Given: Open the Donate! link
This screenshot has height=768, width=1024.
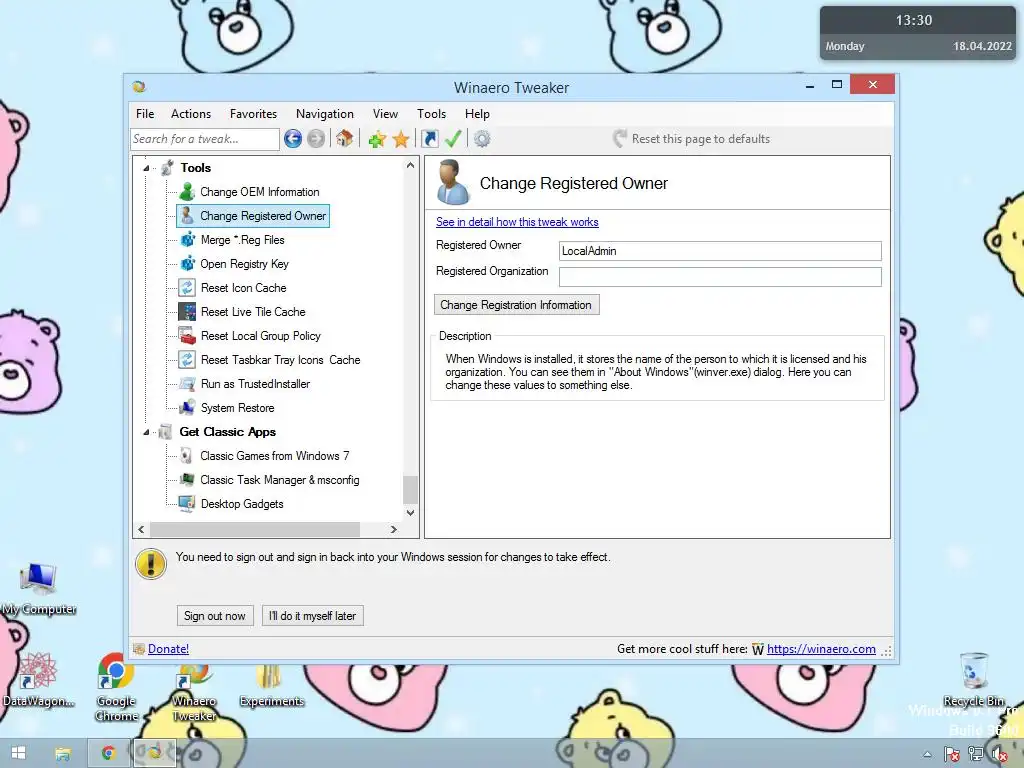Looking at the screenshot, I should [168, 648].
